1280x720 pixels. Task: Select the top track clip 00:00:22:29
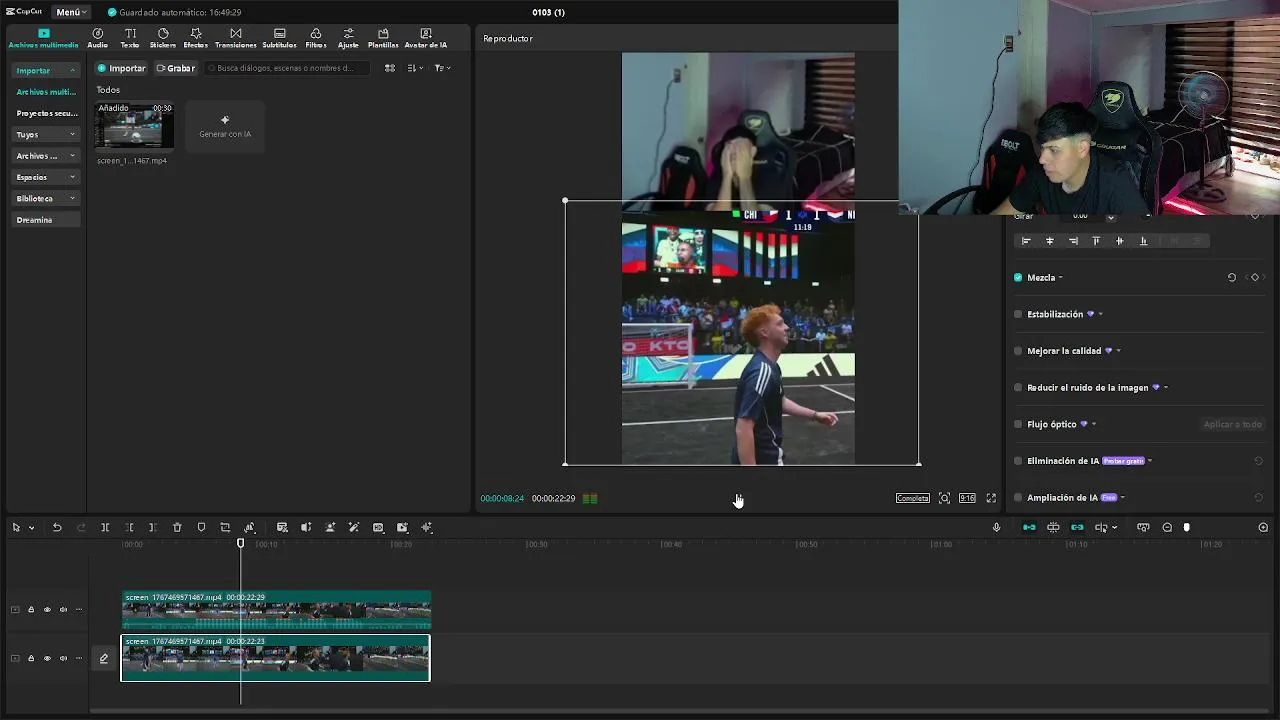276,610
